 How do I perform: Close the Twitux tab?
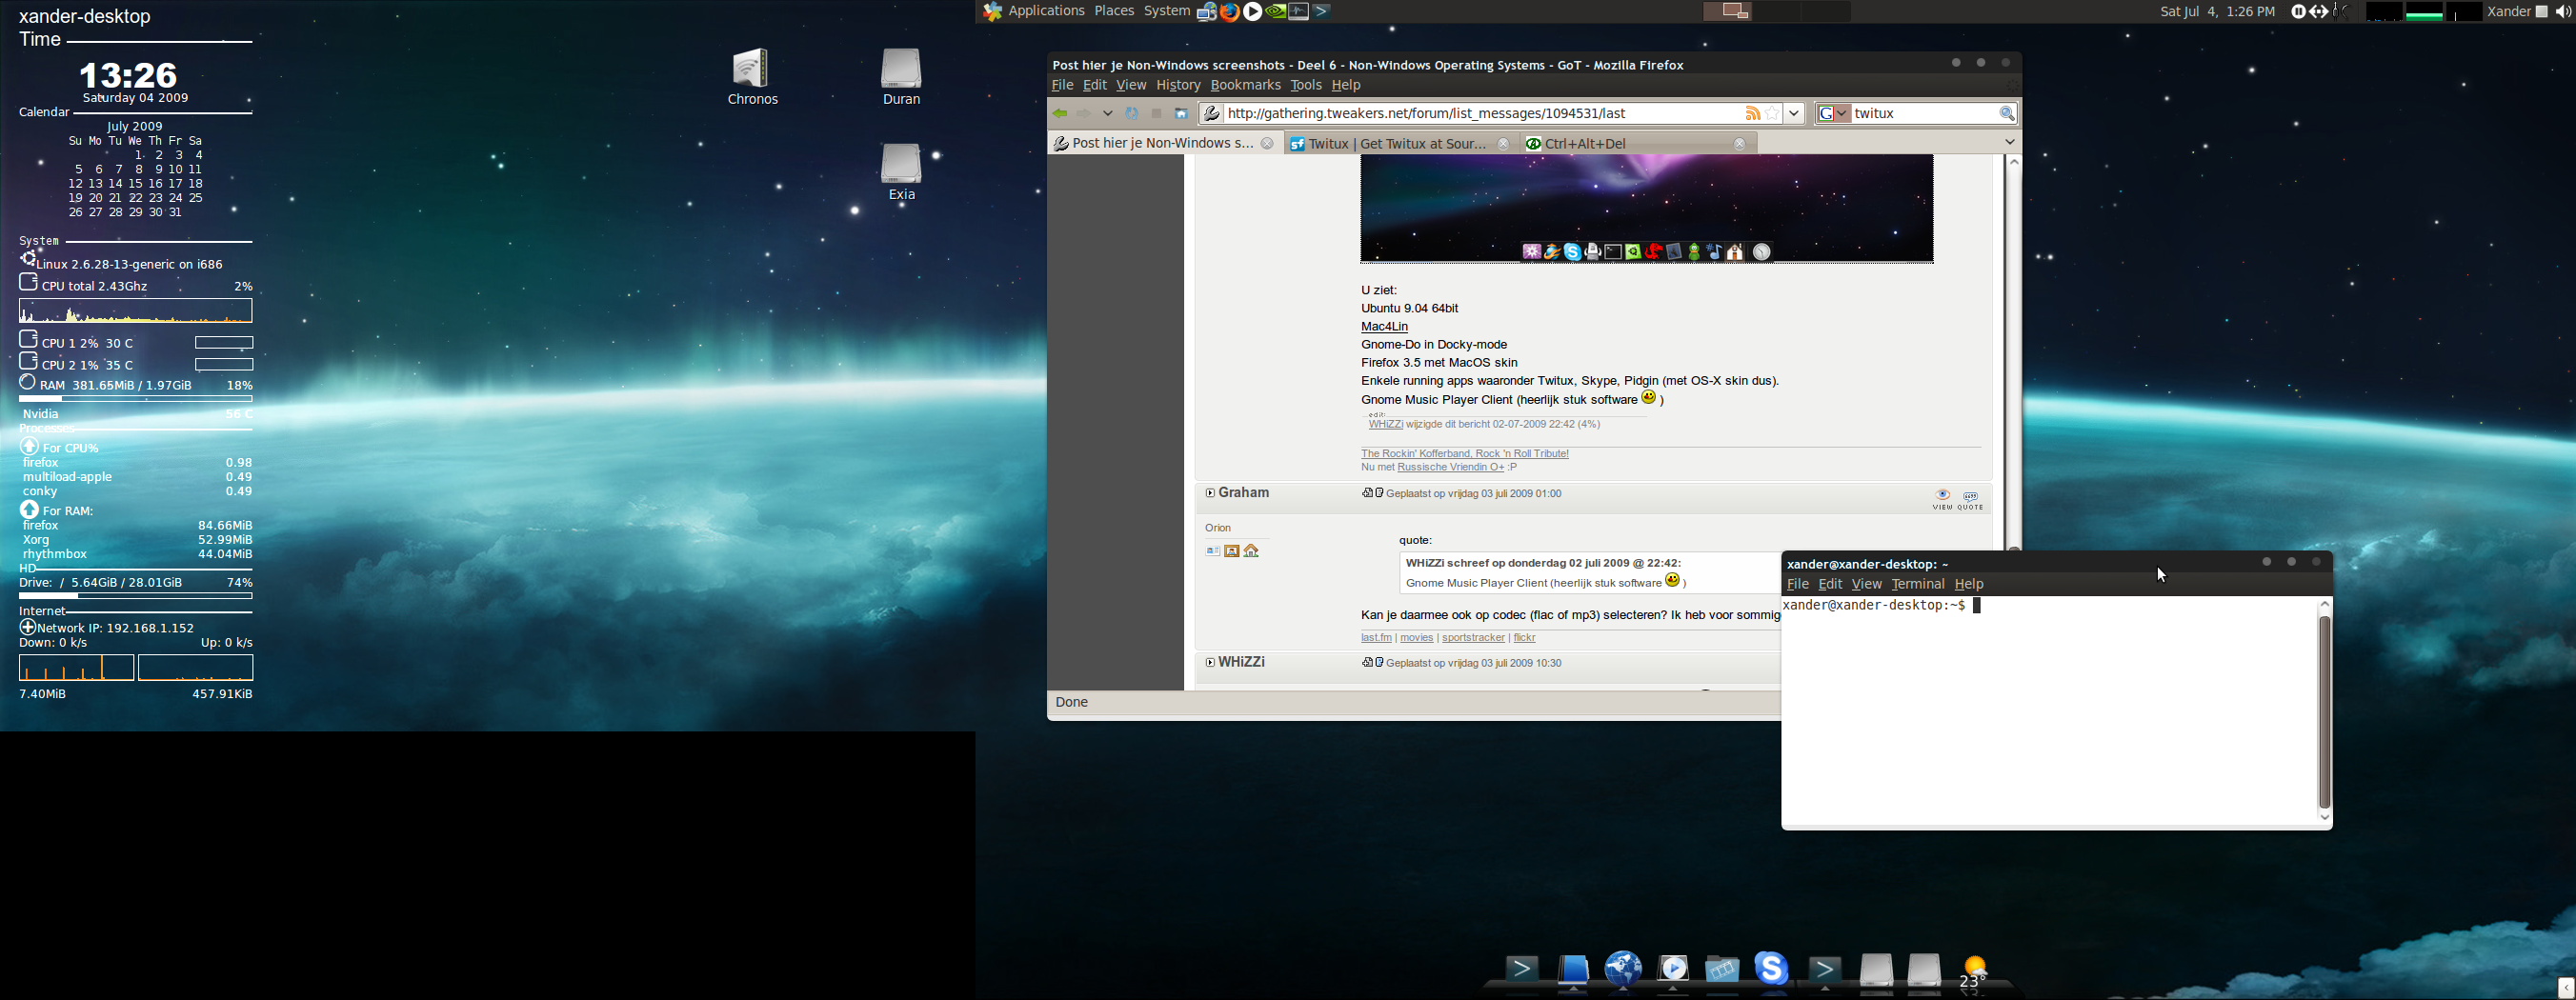pos(1502,144)
